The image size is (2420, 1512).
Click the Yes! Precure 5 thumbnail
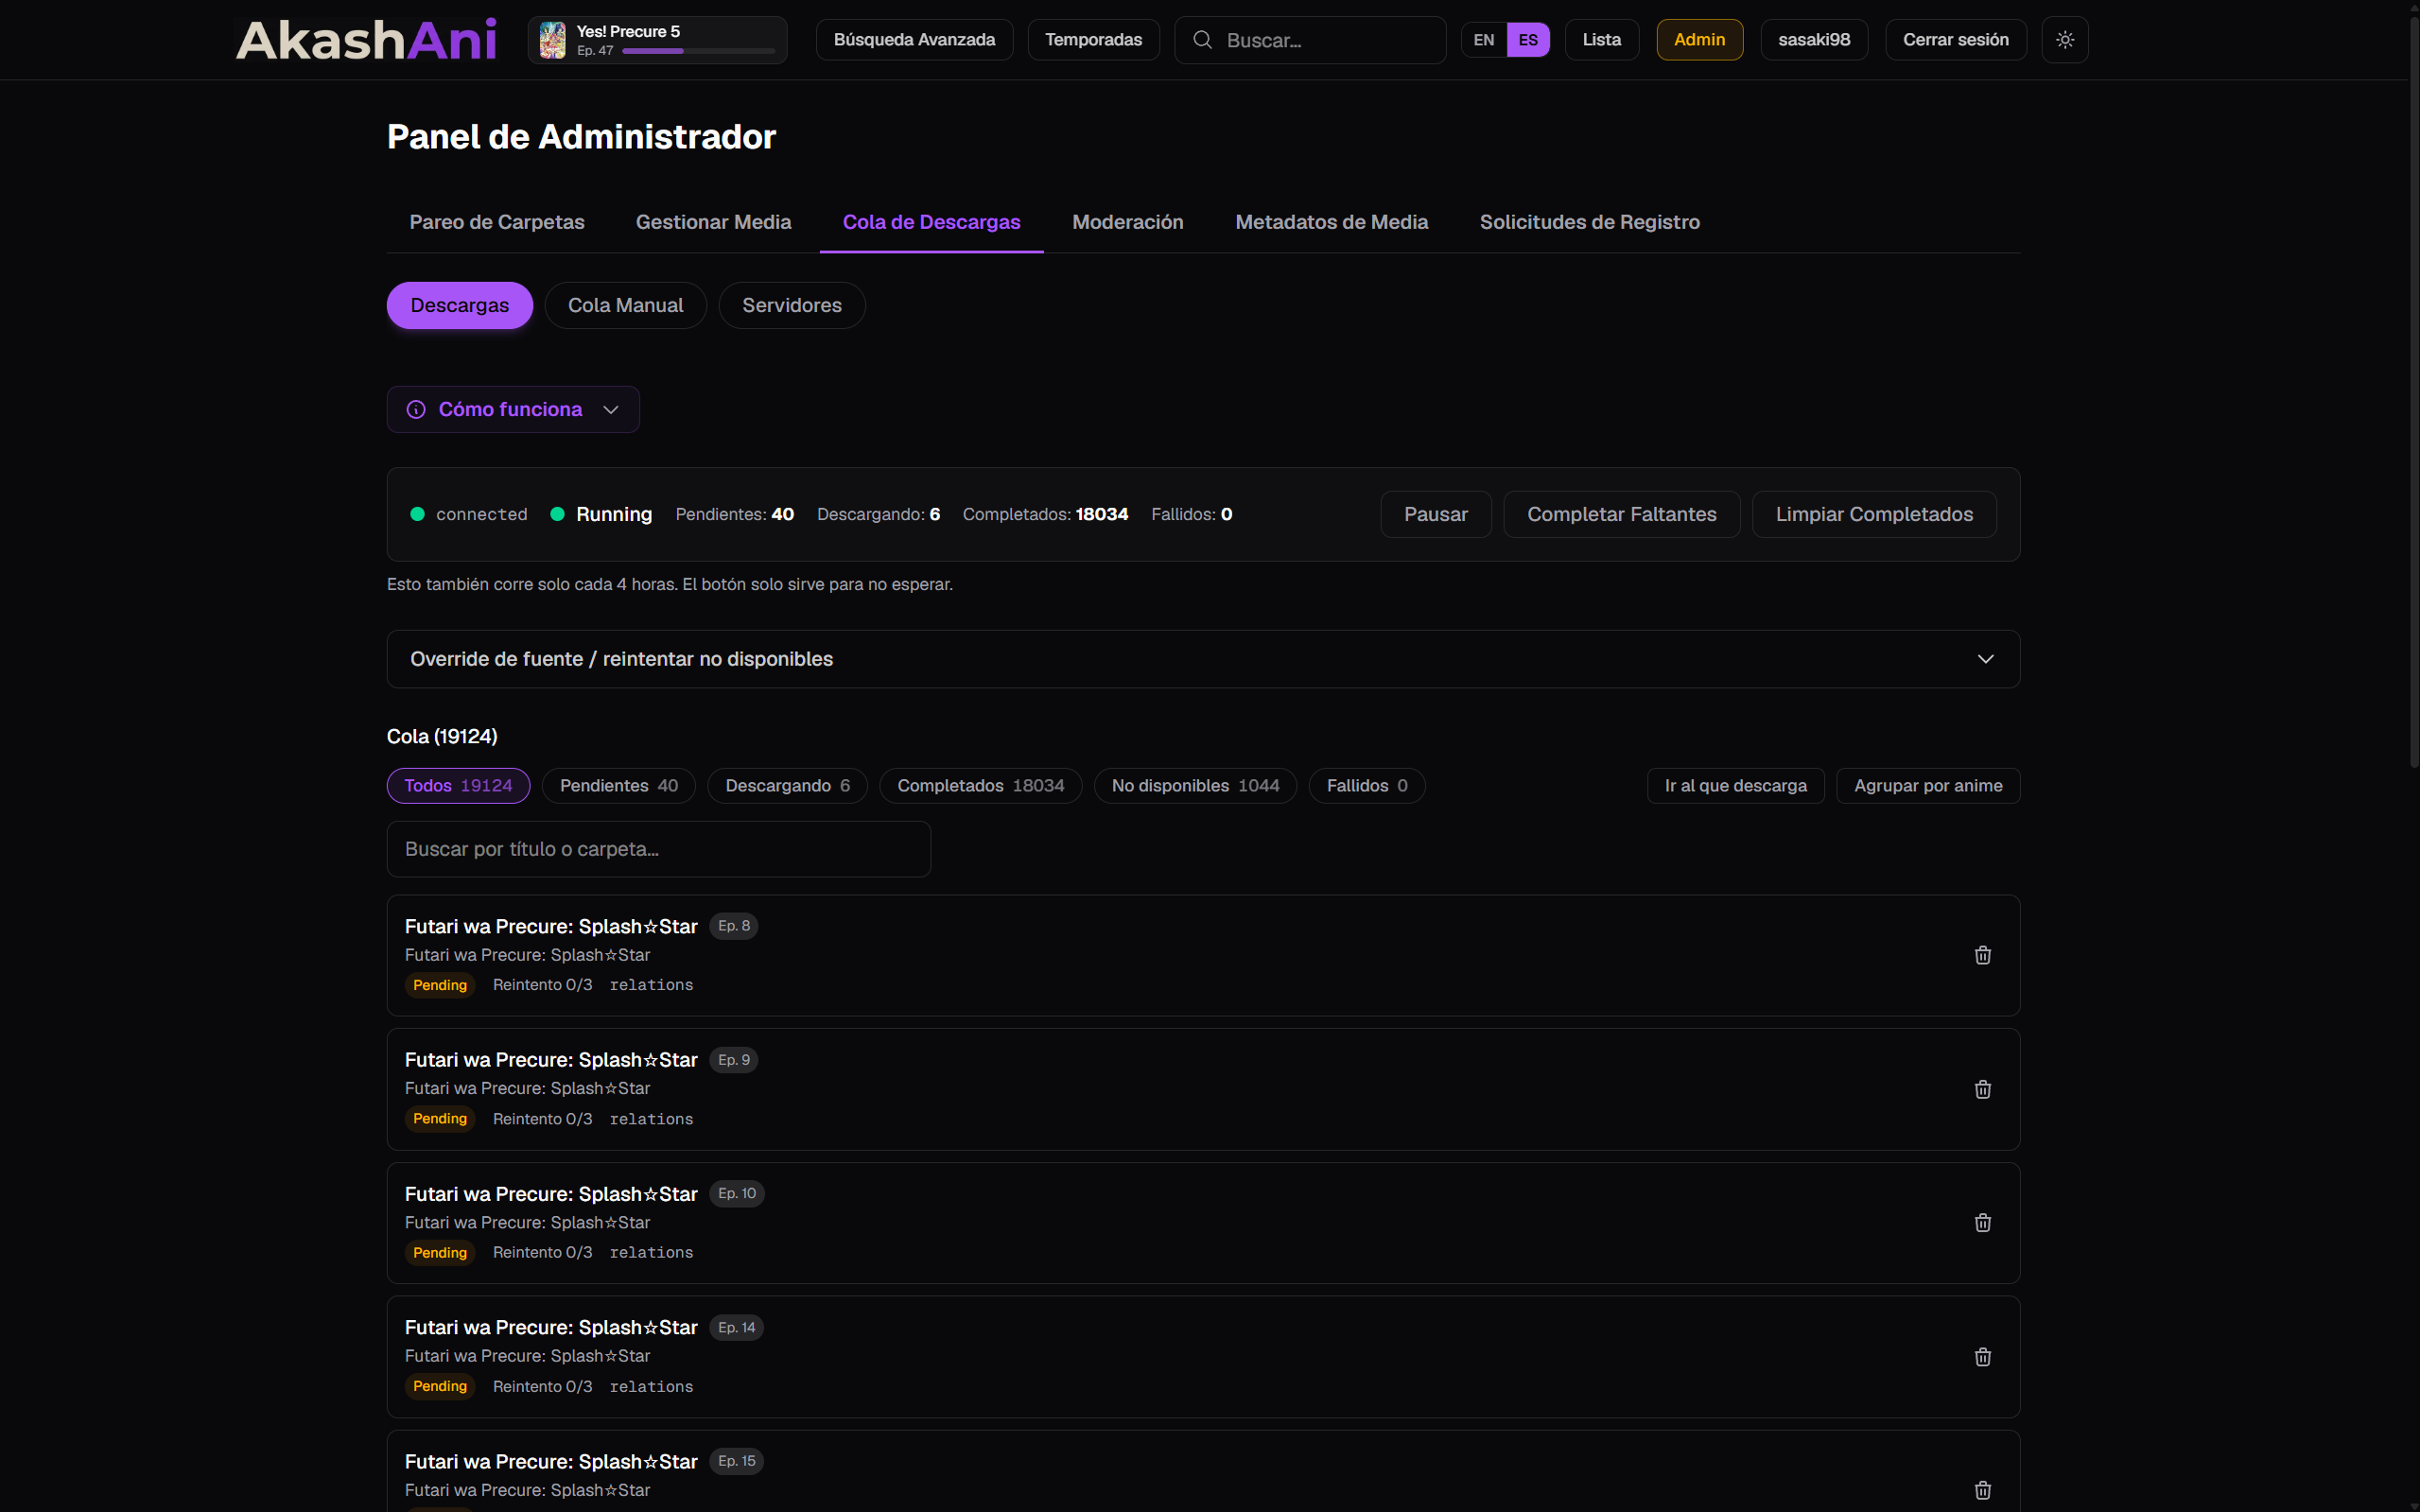(553, 40)
